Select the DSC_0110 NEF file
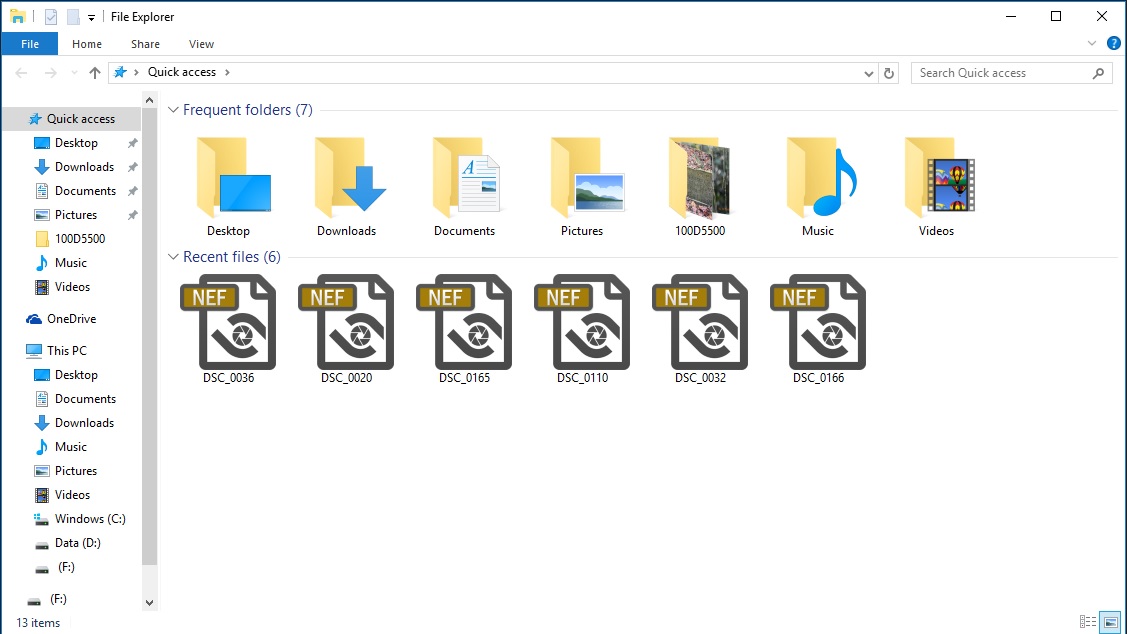This screenshot has width=1127, height=634. 582,329
